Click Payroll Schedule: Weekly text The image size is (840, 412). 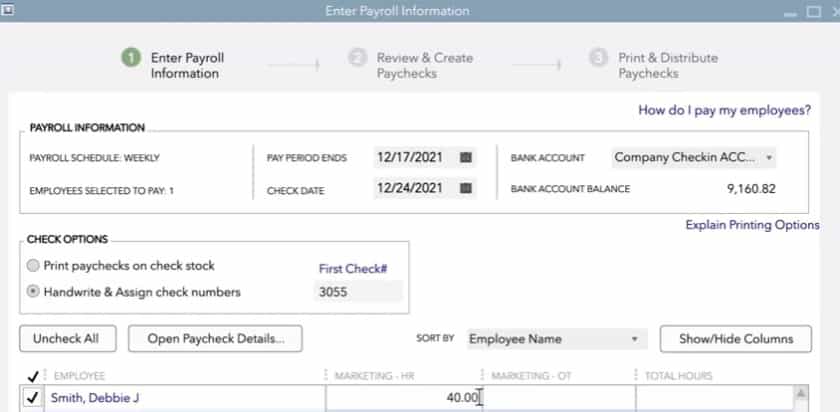pos(94,158)
